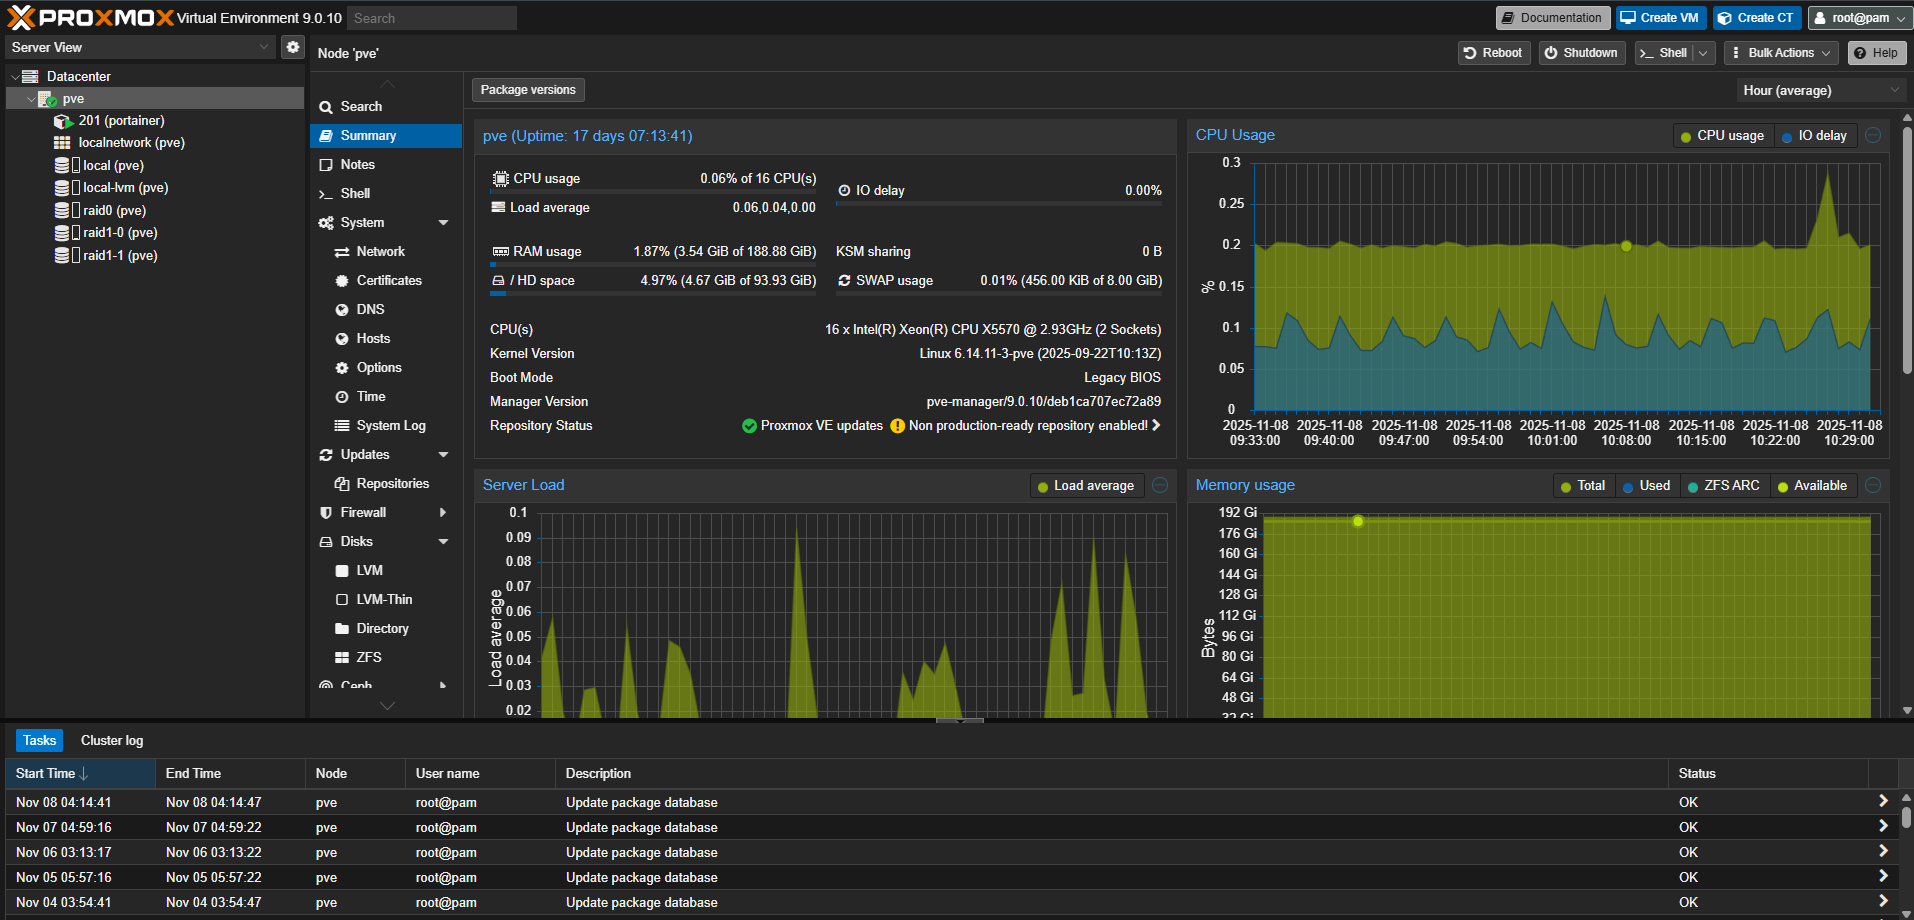Open the Hosts configuration

pos(371,338)
